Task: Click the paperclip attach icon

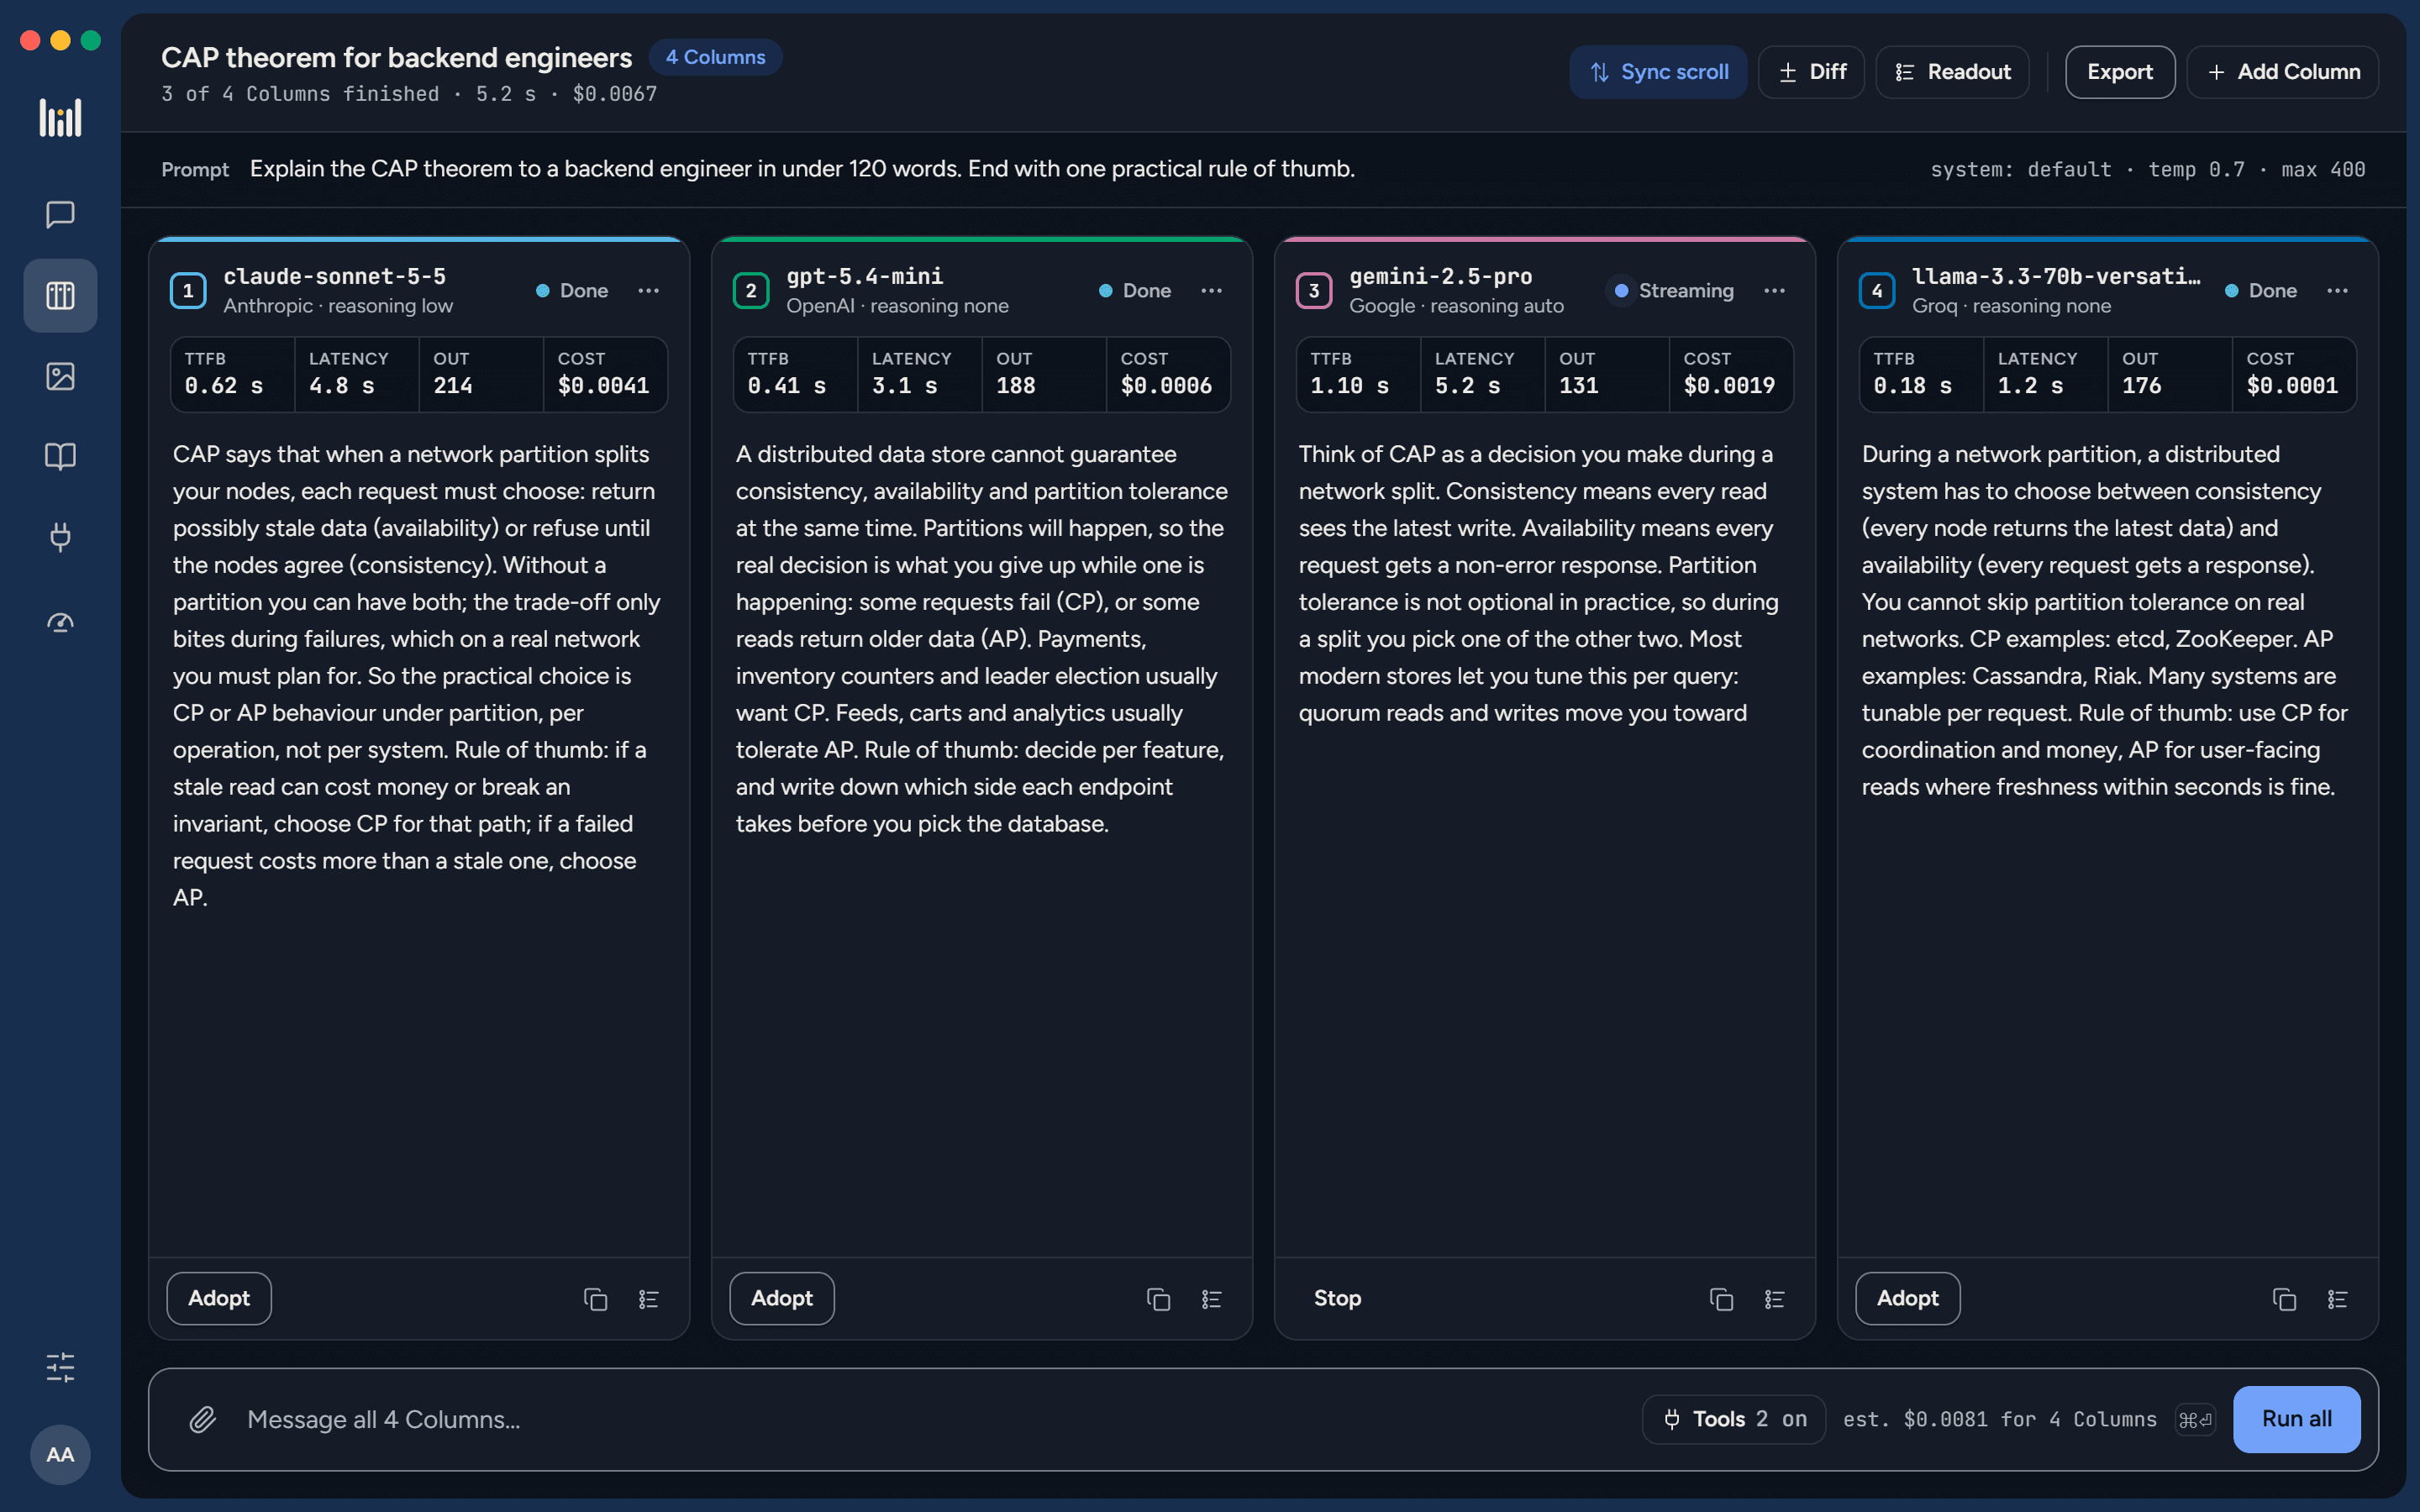Action: (x=203, y=1419)
